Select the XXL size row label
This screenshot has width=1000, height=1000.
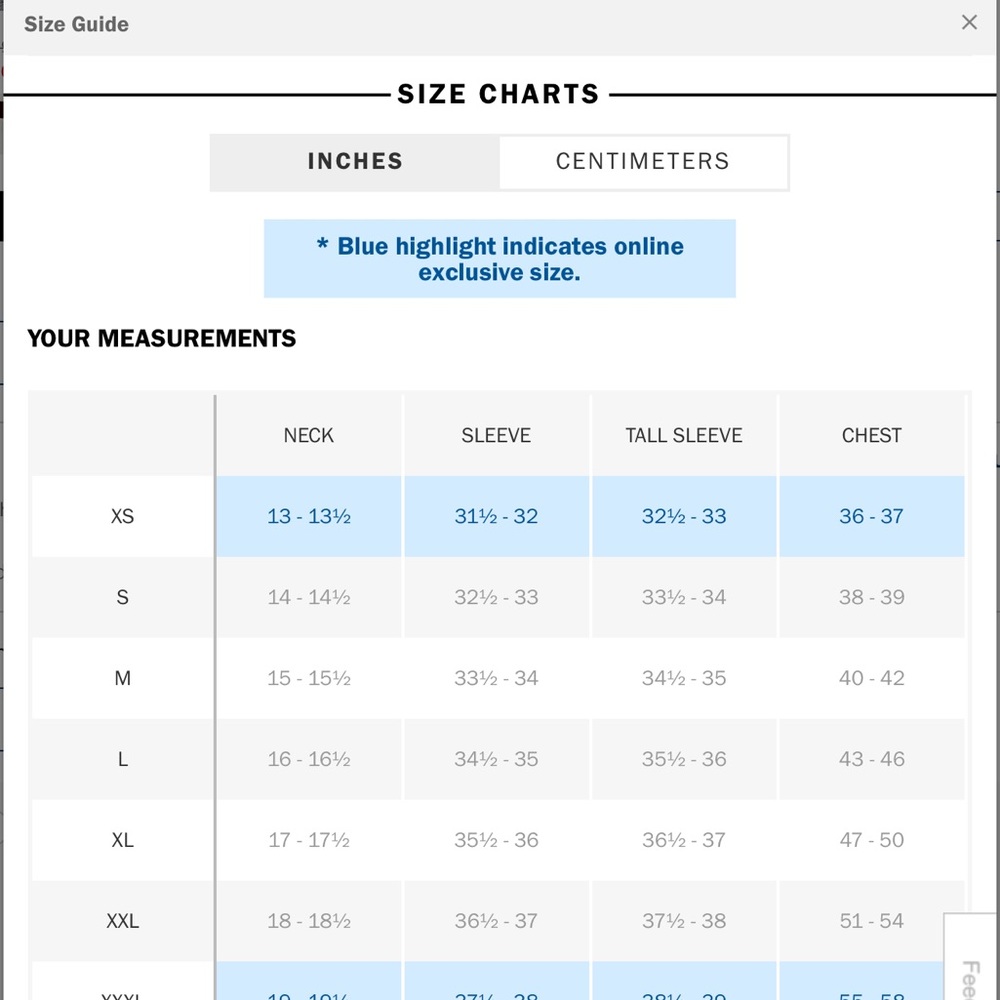click(x=122, y=921)
